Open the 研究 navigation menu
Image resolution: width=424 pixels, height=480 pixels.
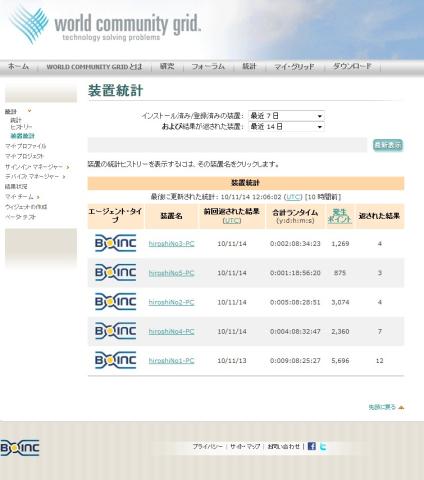(167, 66)
